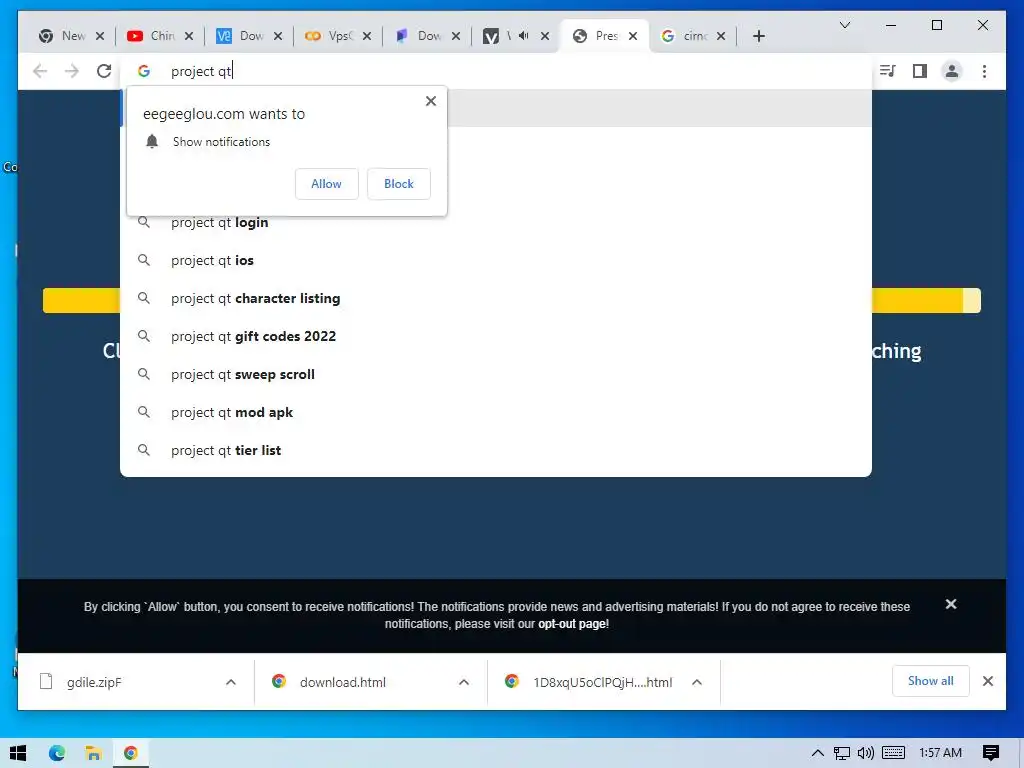Select suggestion project qt sweep scroll
Viewport: 1024px width, 768px height.
coord(496,374)
